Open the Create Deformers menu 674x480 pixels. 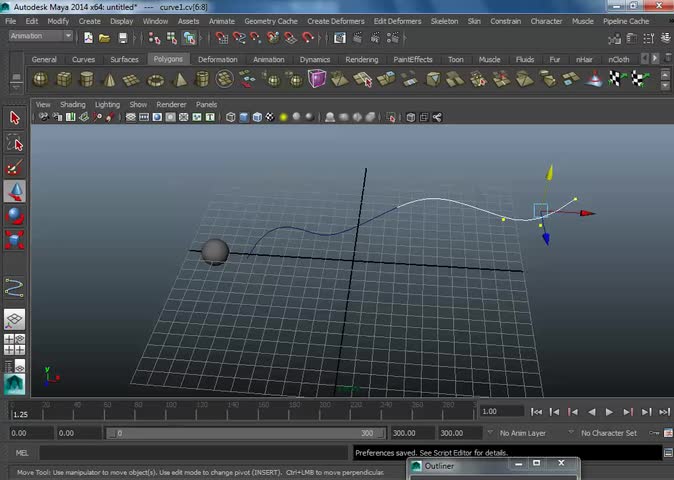click(x=337, y=21)
